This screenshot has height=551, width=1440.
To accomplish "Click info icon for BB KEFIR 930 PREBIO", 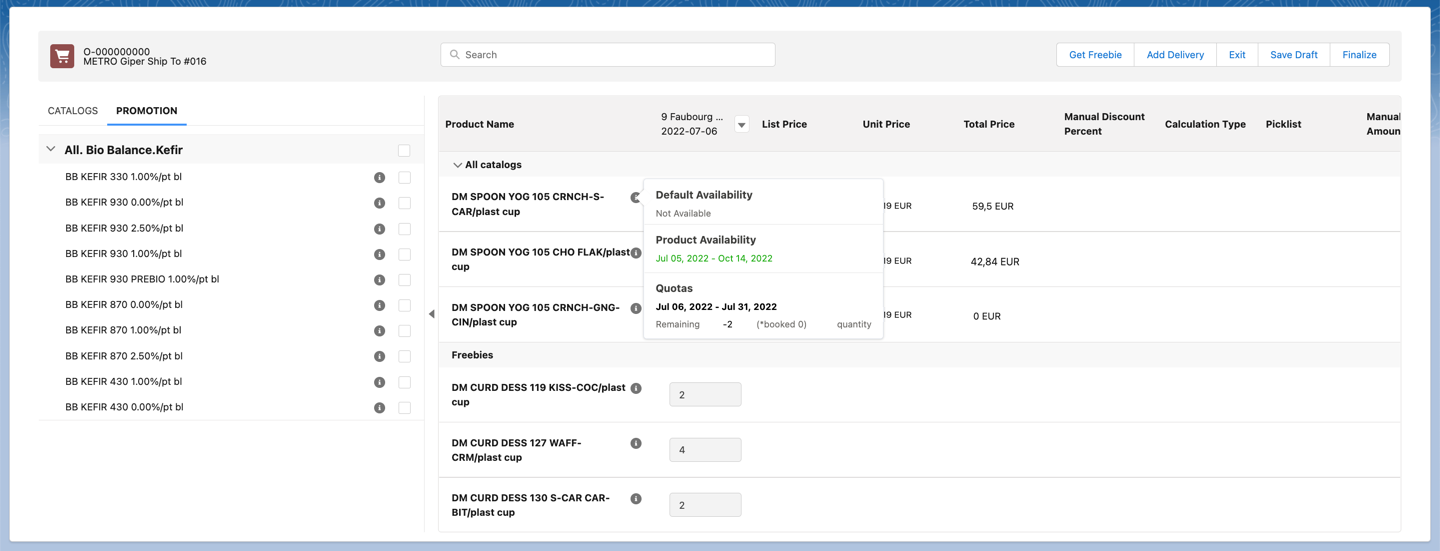I will point(379,280).
